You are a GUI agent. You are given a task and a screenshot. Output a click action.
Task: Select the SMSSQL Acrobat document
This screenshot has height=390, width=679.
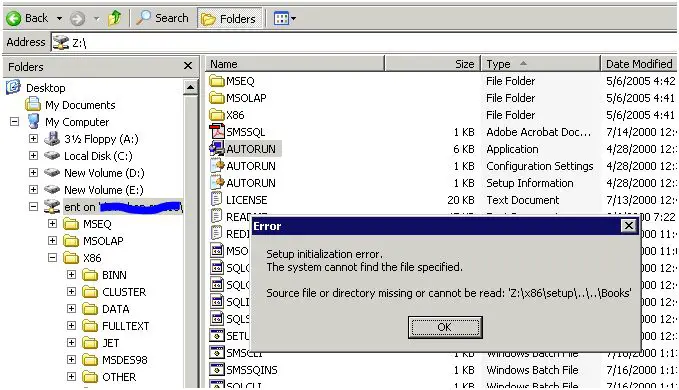click(245, 132)
